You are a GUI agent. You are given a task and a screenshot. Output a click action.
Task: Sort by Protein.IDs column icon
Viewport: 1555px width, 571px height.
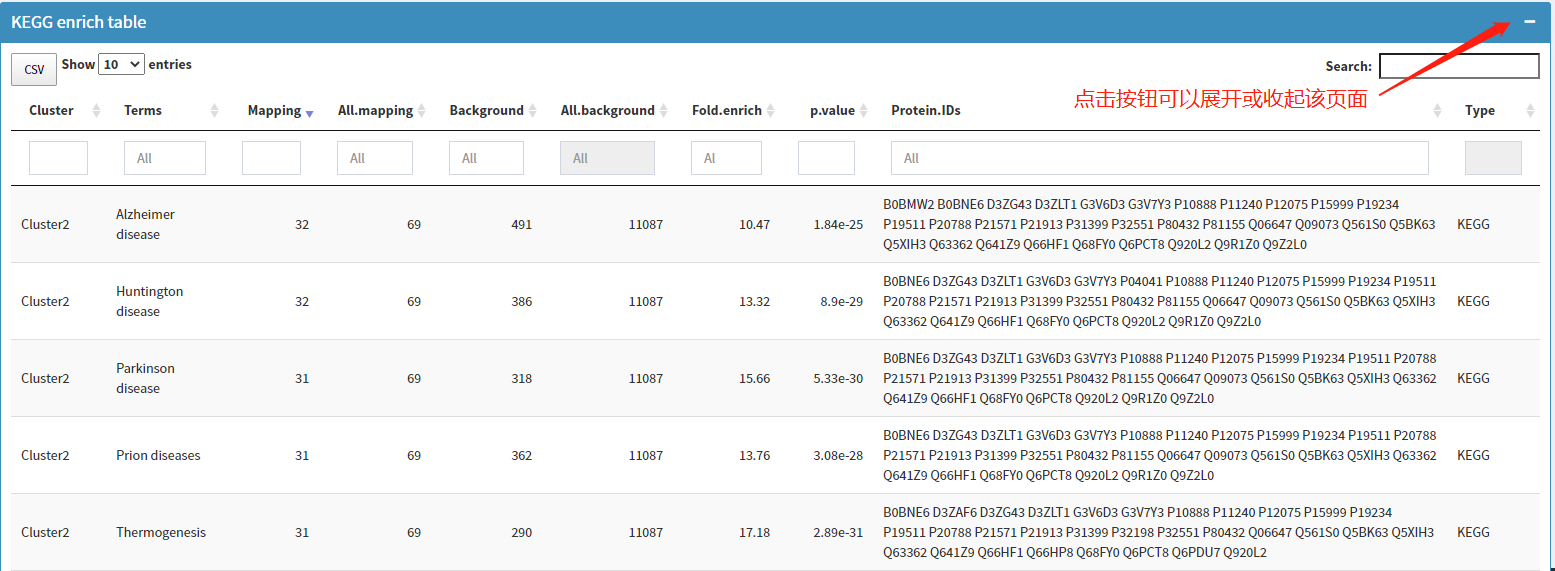click(1437, 111)
